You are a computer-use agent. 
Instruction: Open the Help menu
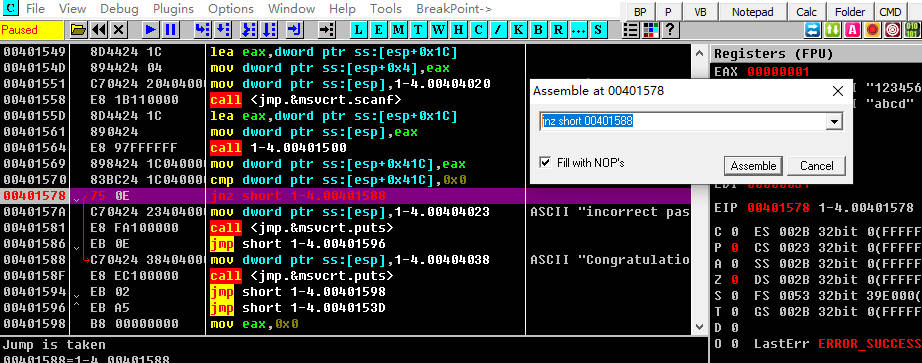pyautogui.click(x=342, y=9)
